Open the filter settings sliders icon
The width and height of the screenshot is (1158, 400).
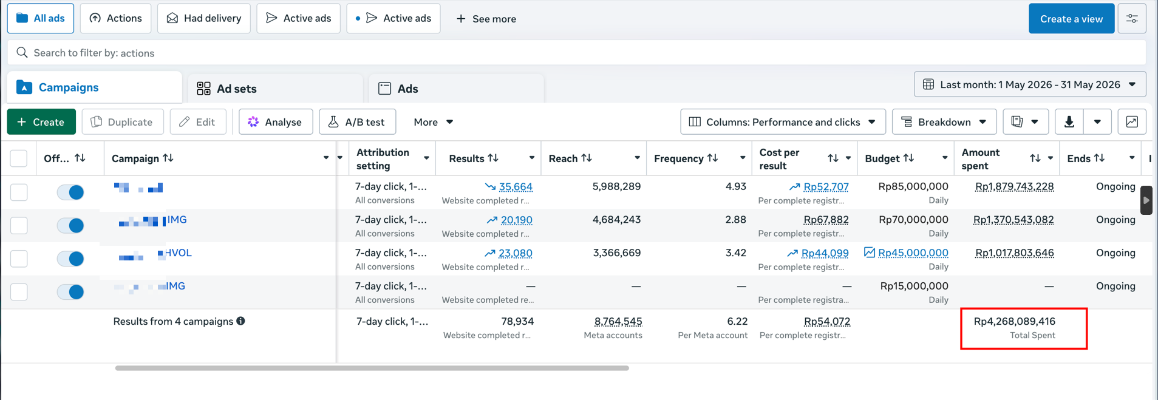(1131, 18)
